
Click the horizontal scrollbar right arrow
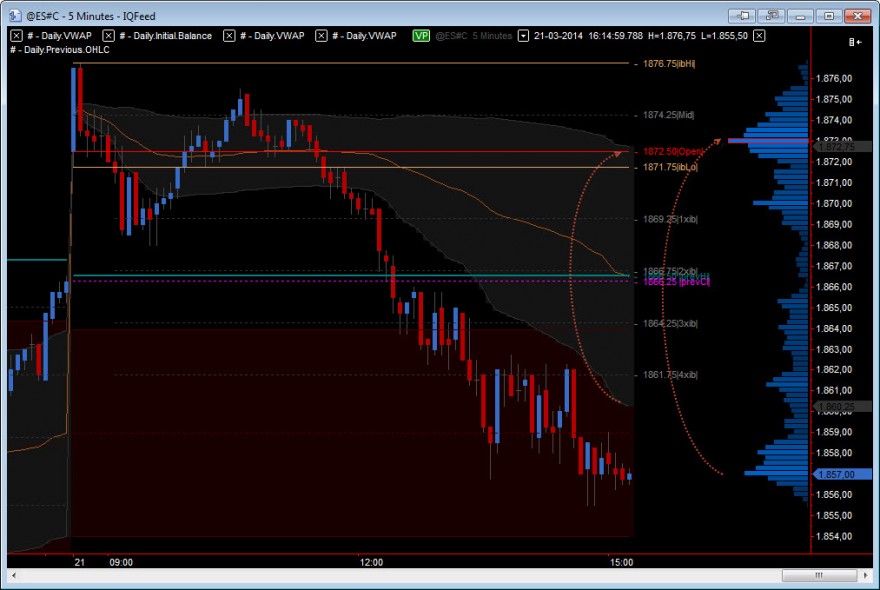[x=867, y=575]
